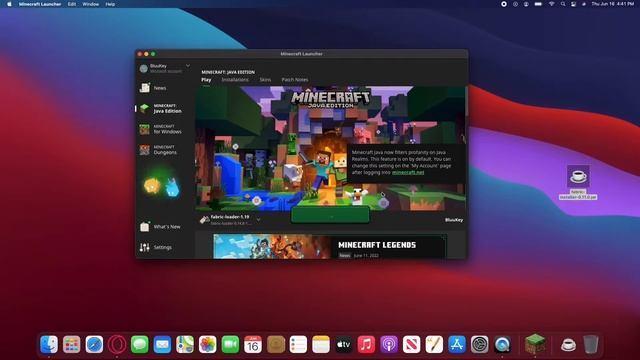The width and height of the screenshot is (640, 360).
Task: Open the Minecraft Legends news banner
Action: (x=330, y=247)
